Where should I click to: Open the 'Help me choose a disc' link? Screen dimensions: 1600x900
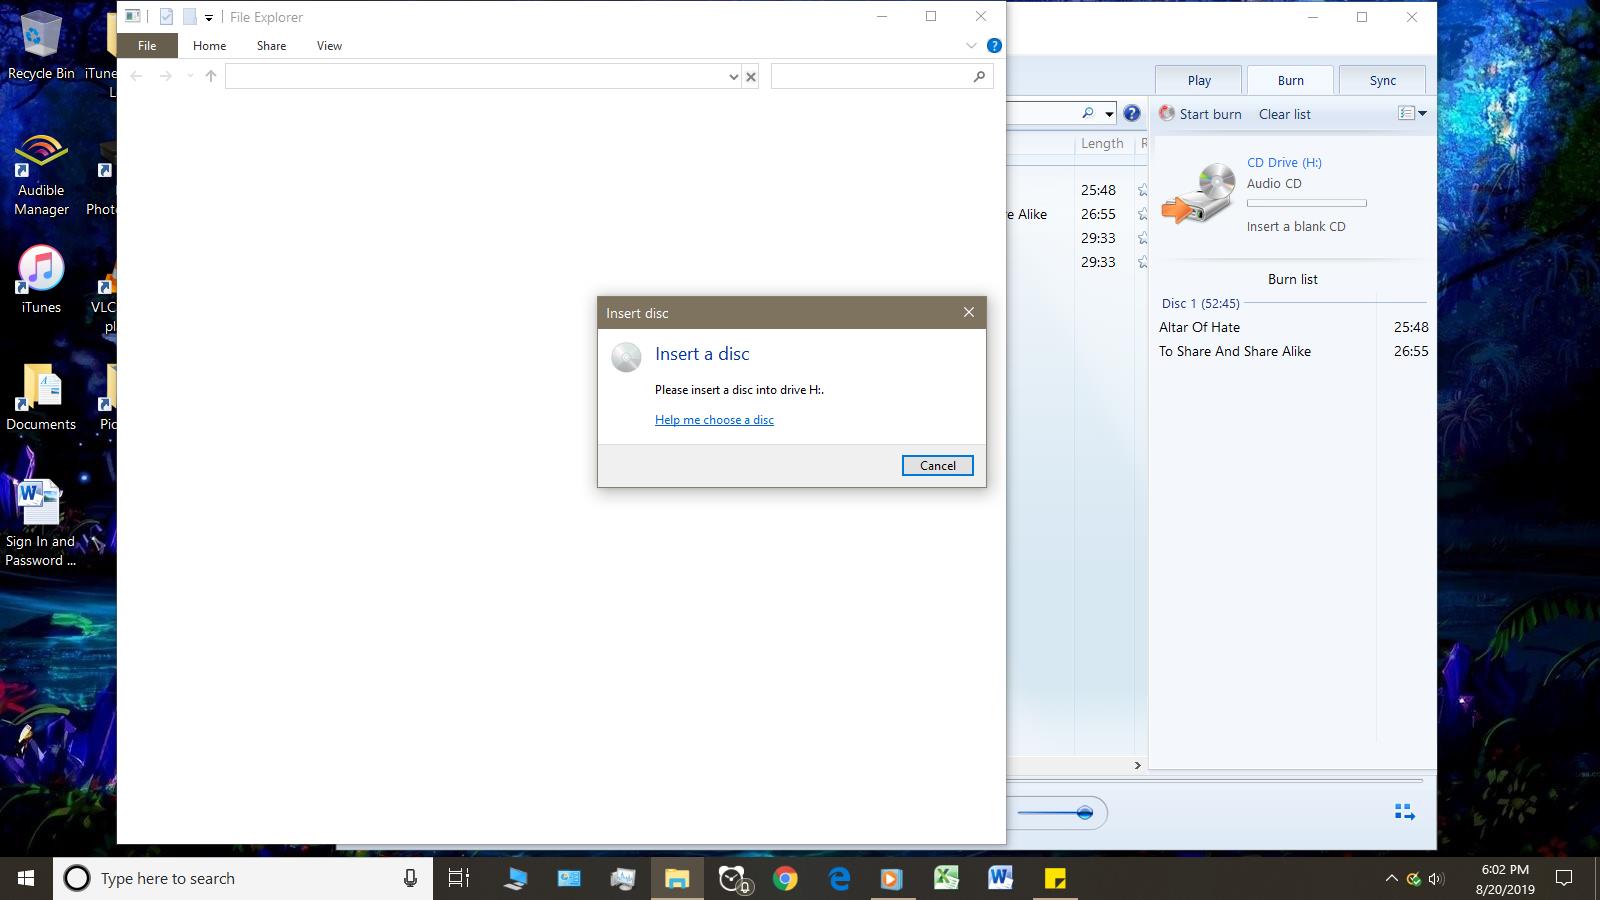pyautogui.click(x=714, y=420)
